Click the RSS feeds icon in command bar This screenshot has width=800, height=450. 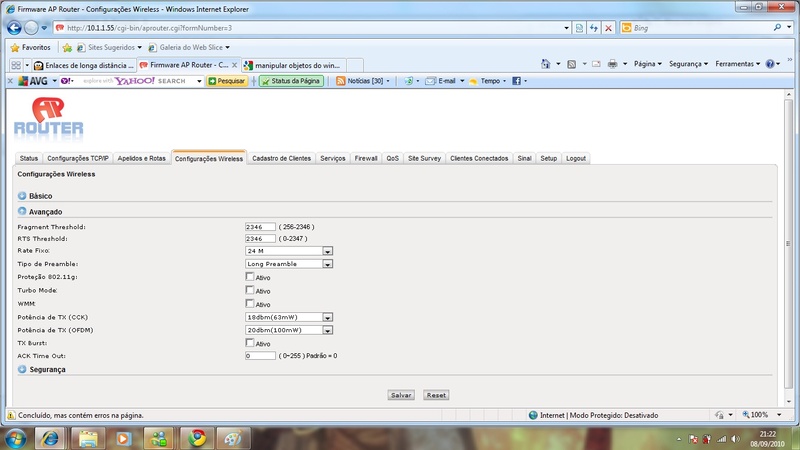(571, 64)
